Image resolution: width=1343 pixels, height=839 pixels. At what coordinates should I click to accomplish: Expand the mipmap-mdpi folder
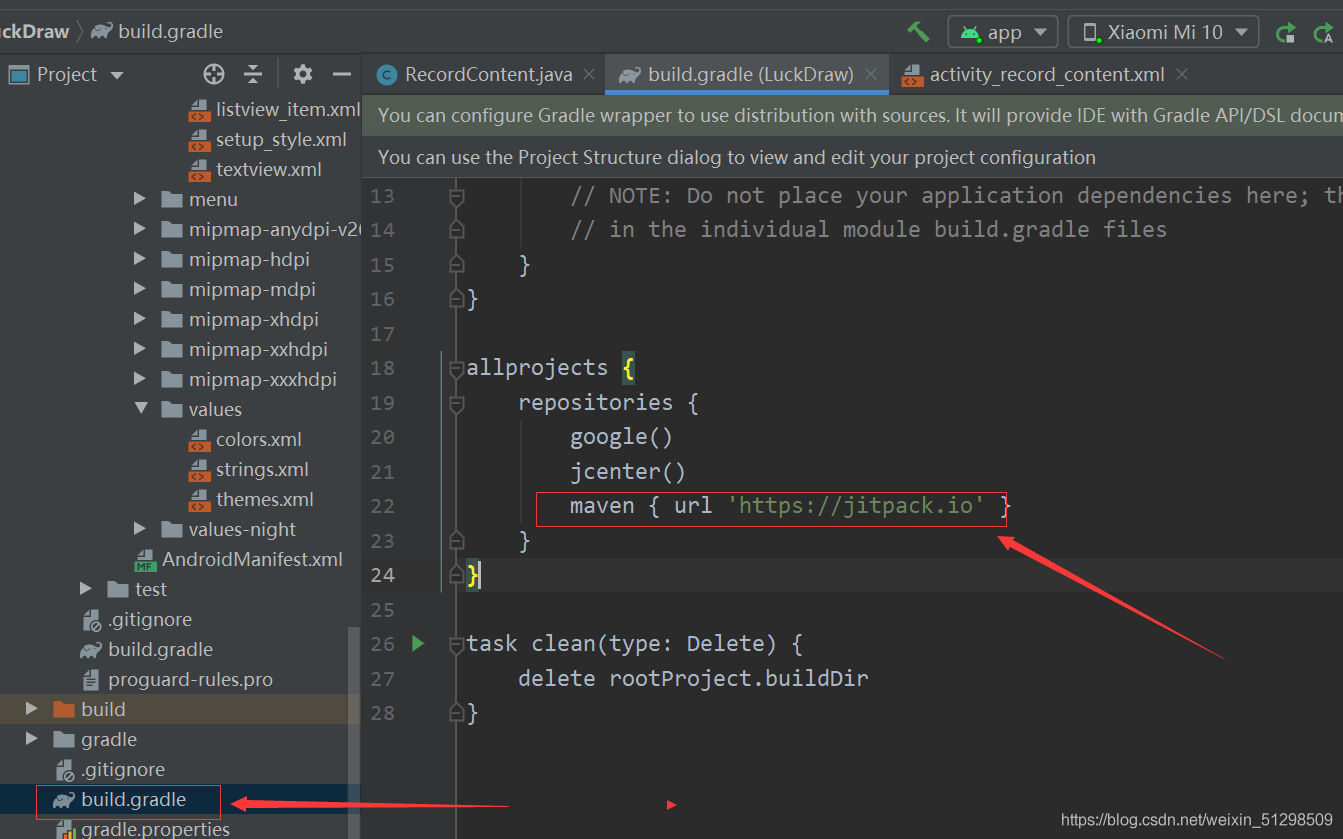click(140, 290)
